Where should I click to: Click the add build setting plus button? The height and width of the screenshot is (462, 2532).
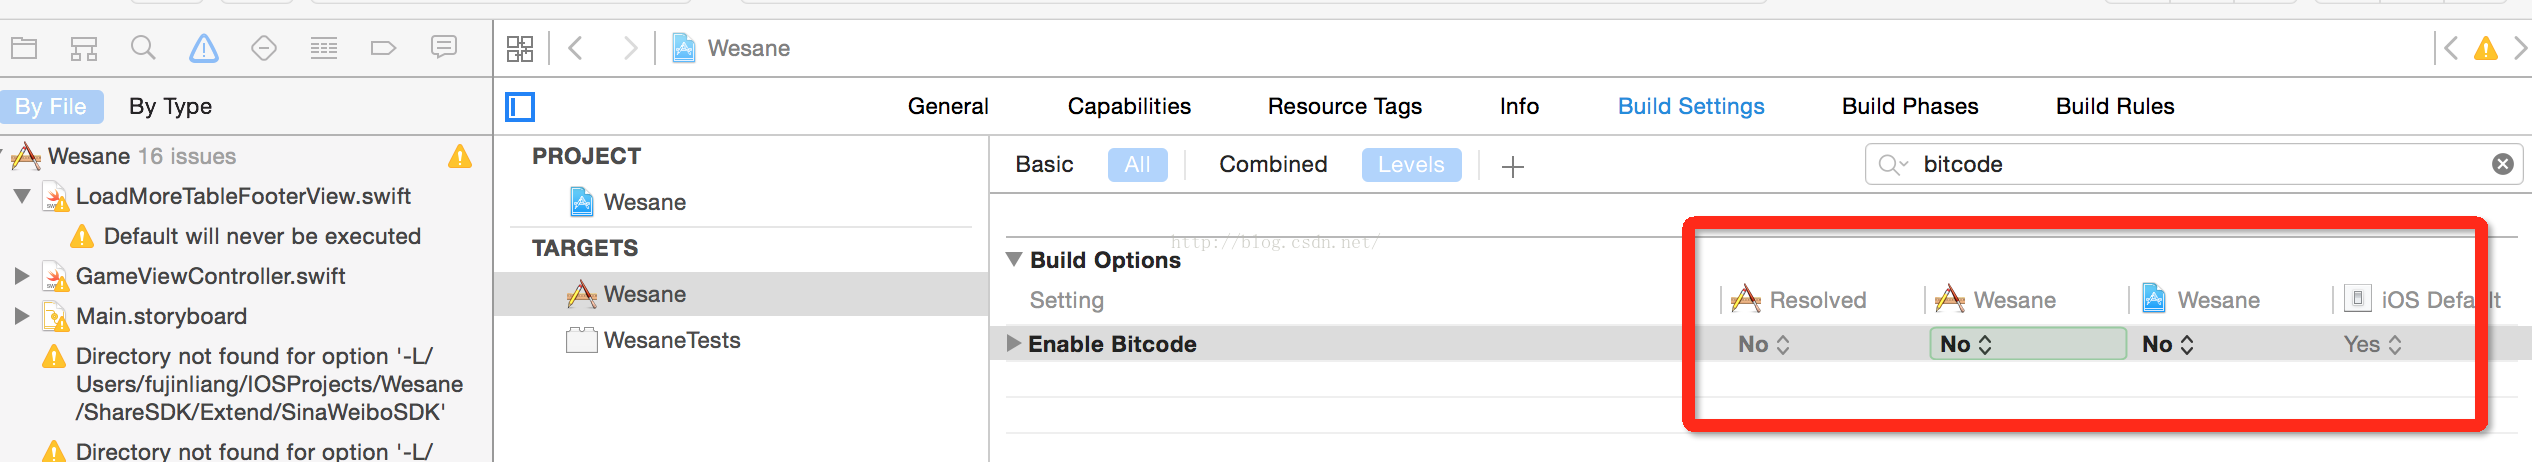(1513, 166)
